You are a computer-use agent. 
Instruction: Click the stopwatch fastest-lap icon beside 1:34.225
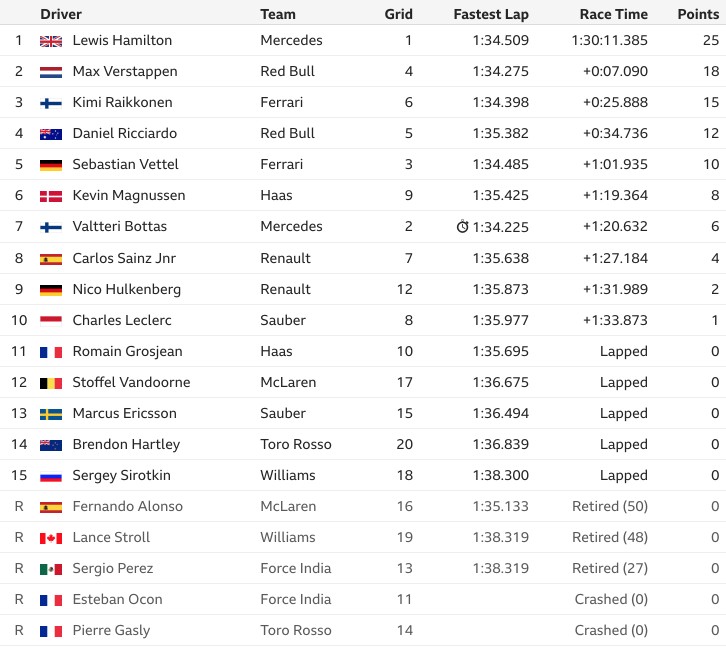pos(462,226)
